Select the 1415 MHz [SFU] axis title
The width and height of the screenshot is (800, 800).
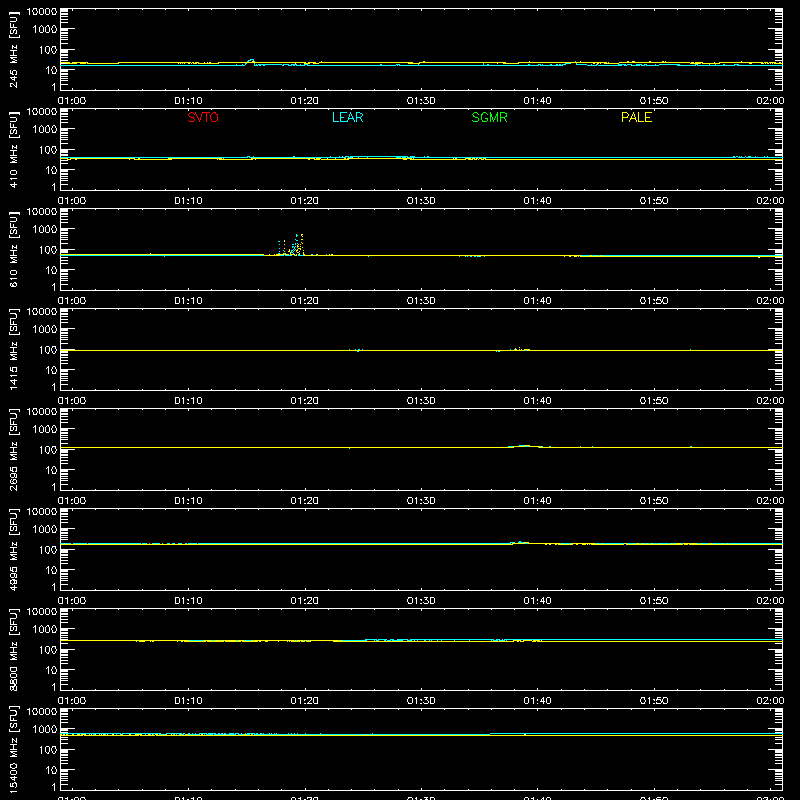tap(14, 350)
